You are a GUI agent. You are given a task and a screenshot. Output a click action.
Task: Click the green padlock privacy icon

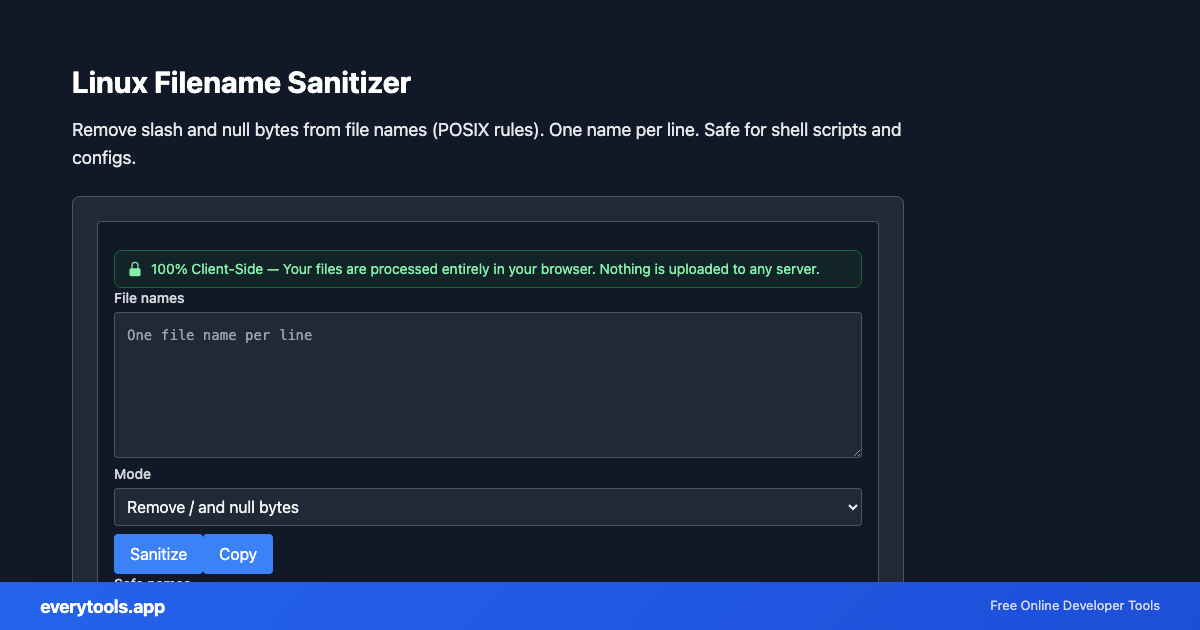pos(135,268)
